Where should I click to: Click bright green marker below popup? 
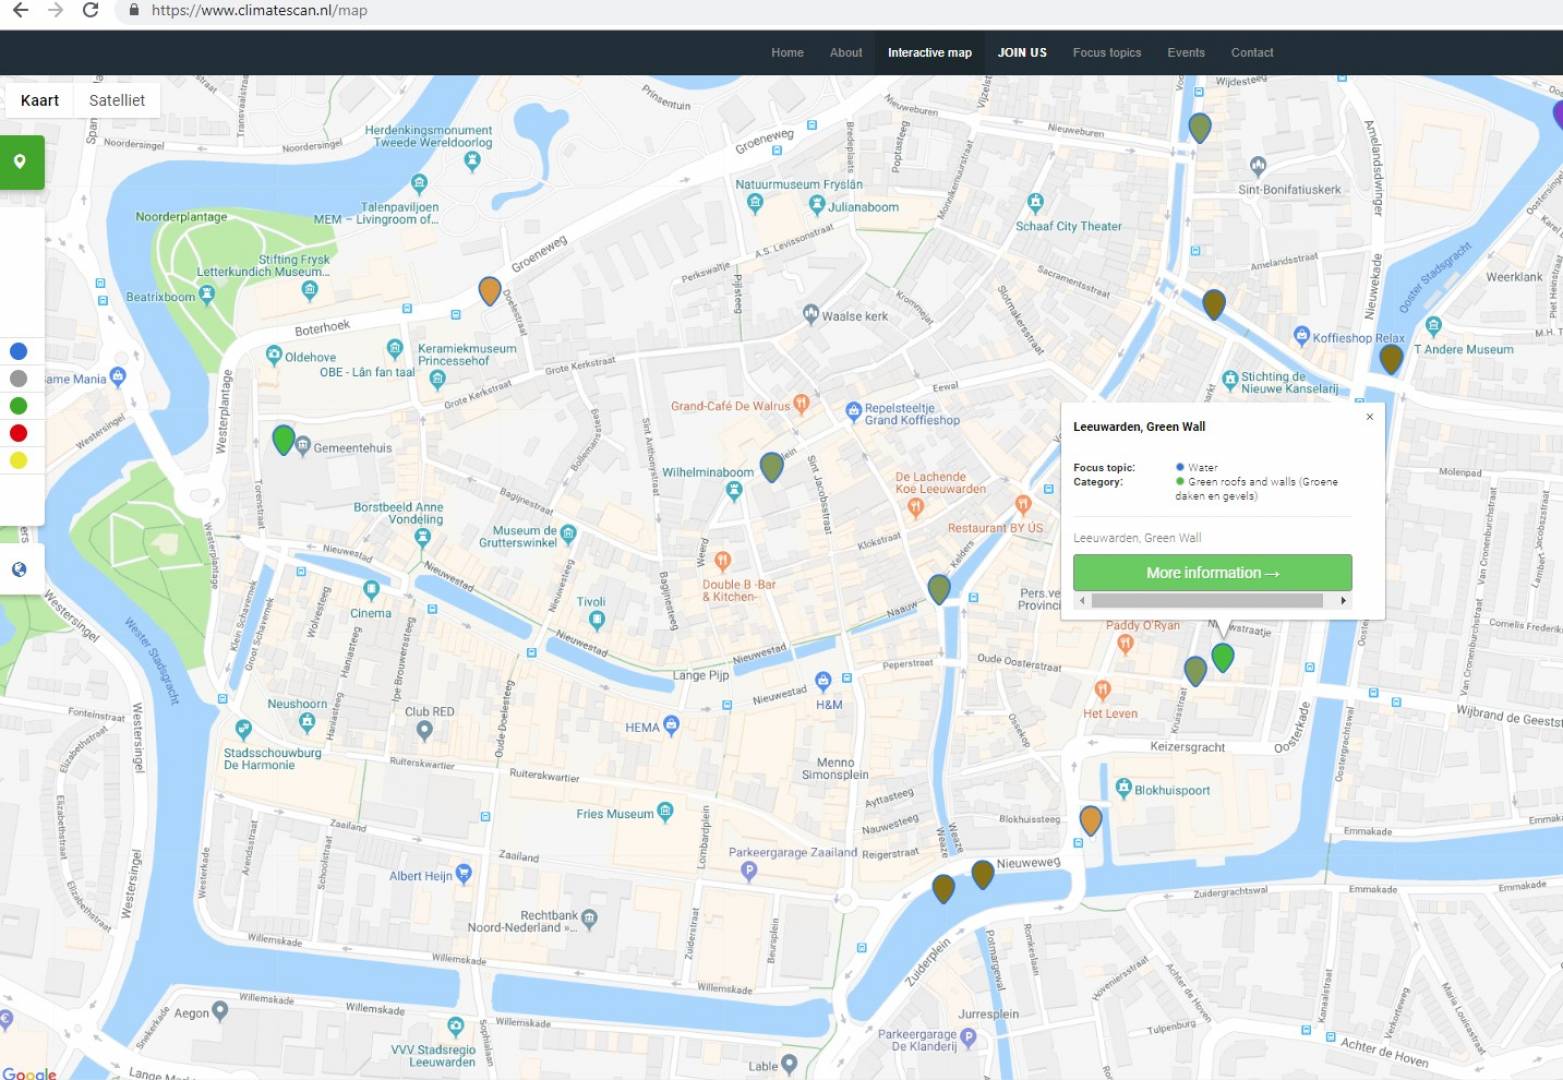coord(1222,657)
